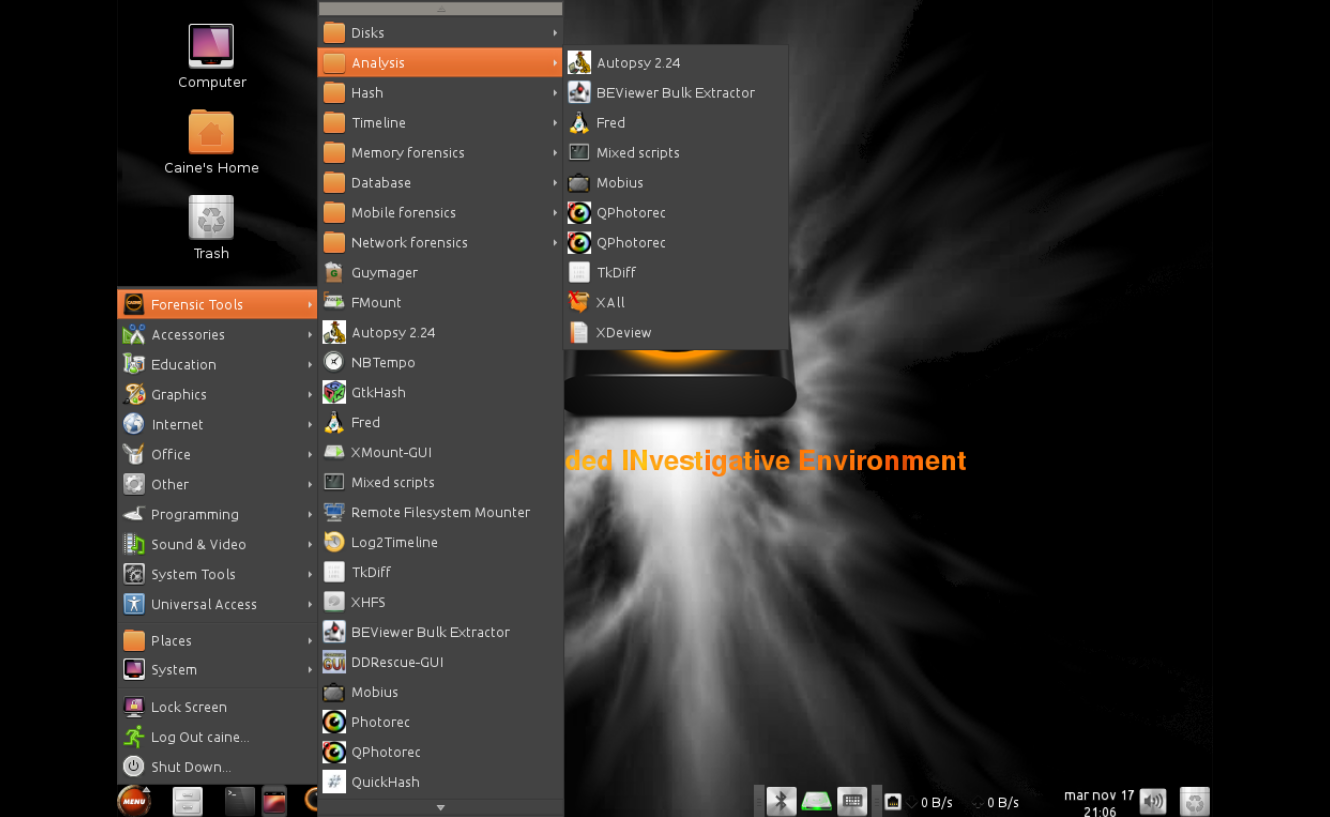Open the clock showing mar nov 17
The width and height of the screenshot is (1330, 817).
pos(1099,803)
